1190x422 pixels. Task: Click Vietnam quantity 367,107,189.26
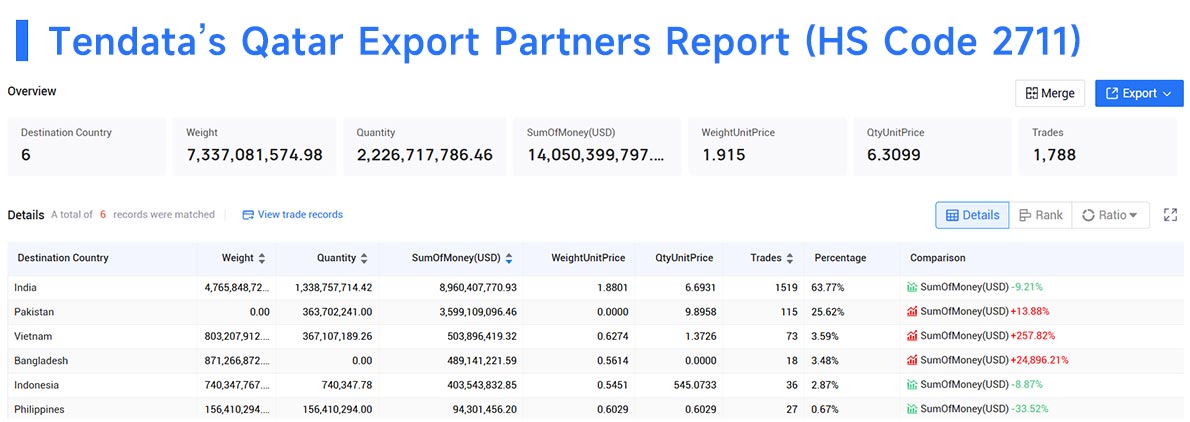332,336
